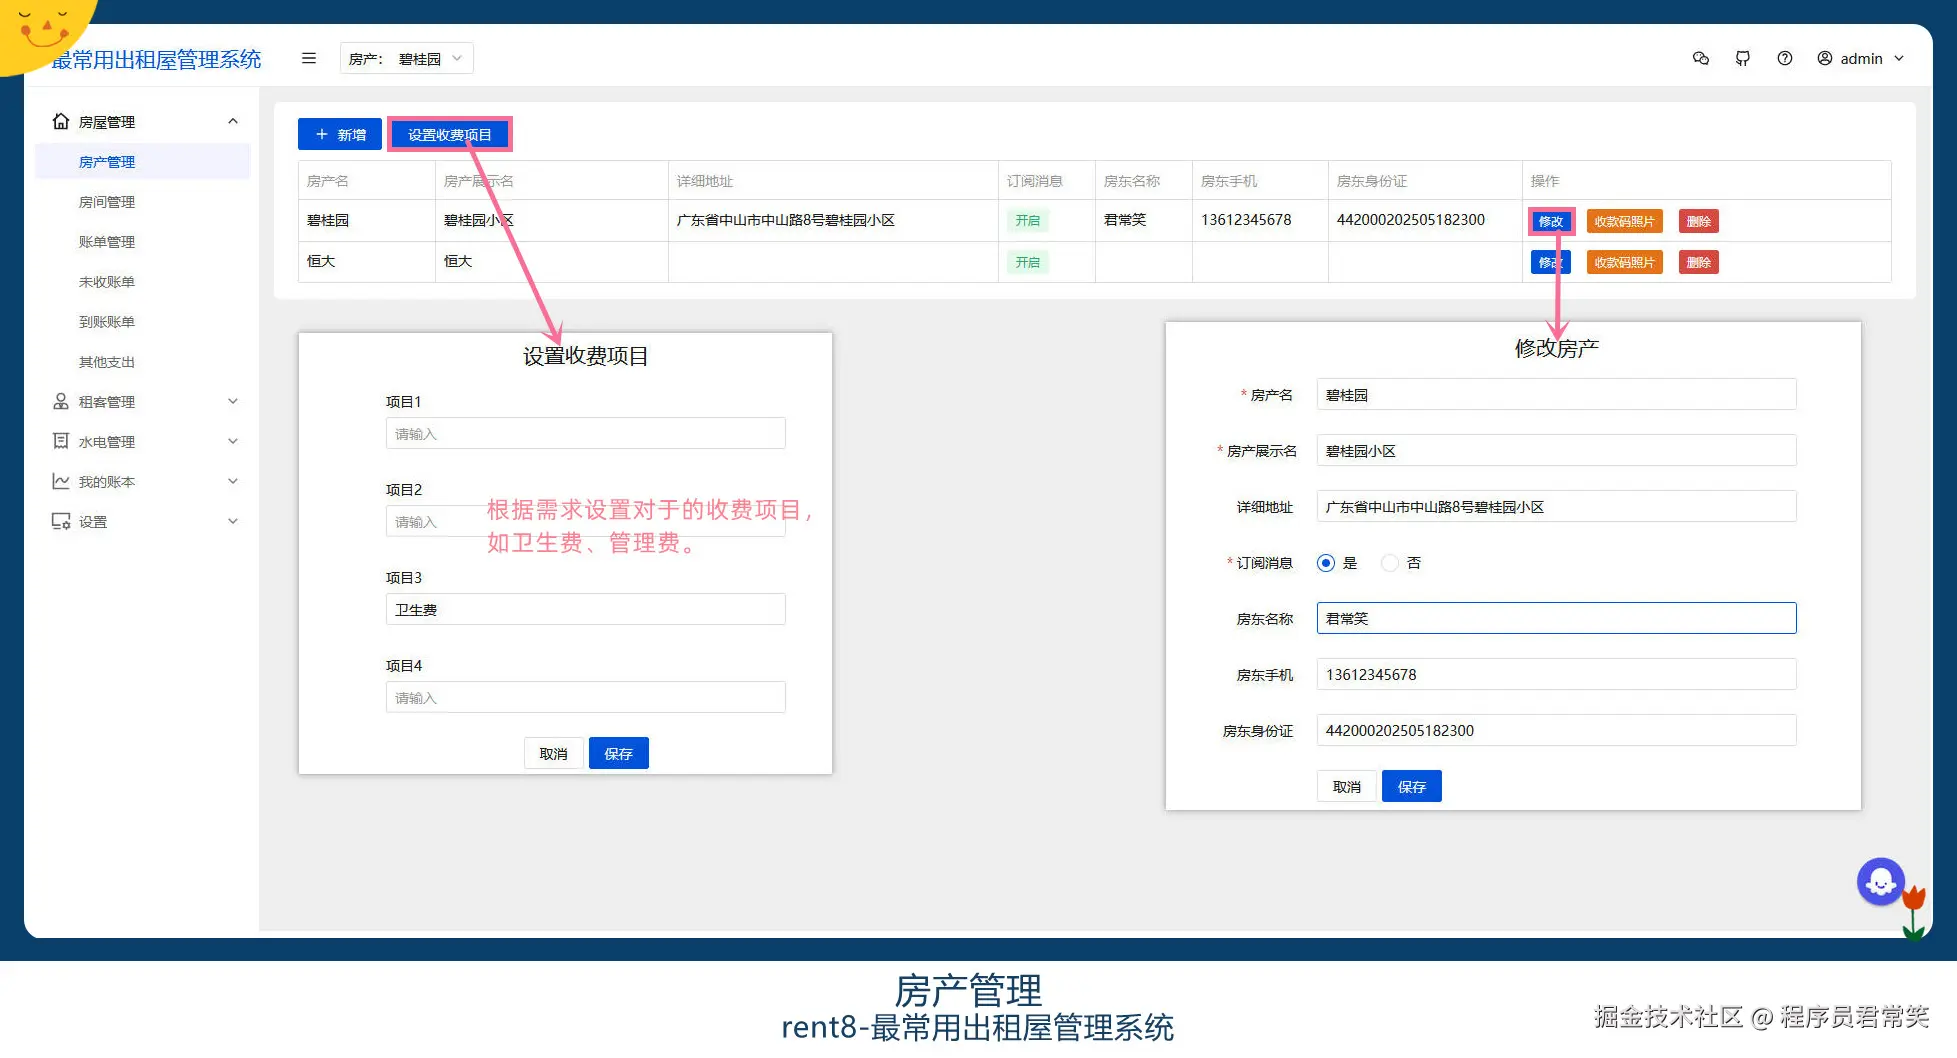Select the 是 radio button for 订阅消息
The width and height of the screenshot is (1957, 1058).
click(x=1327, y=562)
